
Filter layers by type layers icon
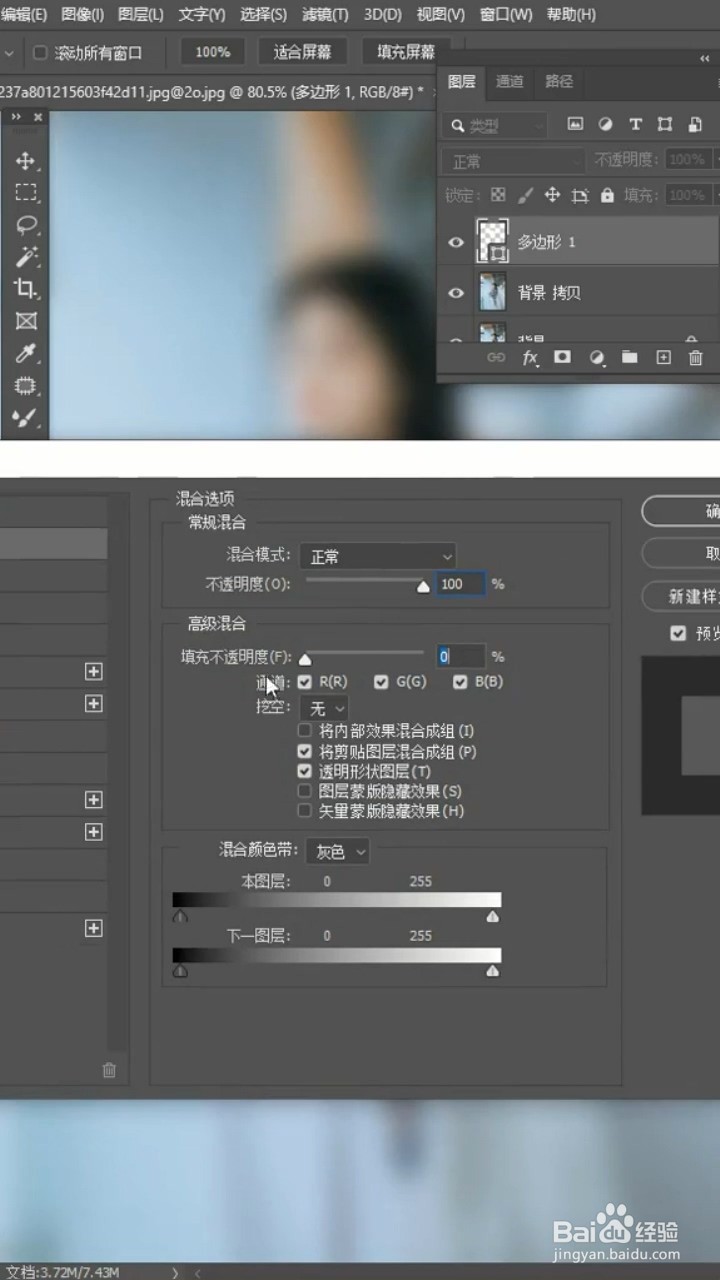point(635,125)
